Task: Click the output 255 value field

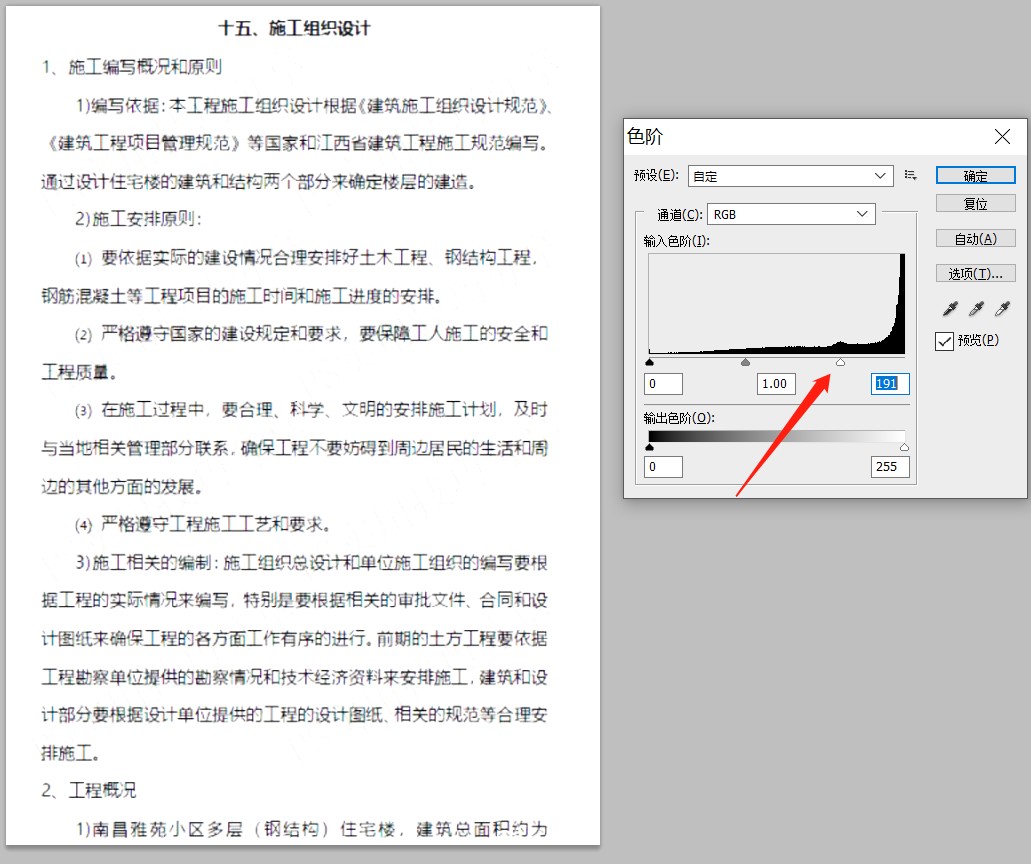Action: point(889,466)
